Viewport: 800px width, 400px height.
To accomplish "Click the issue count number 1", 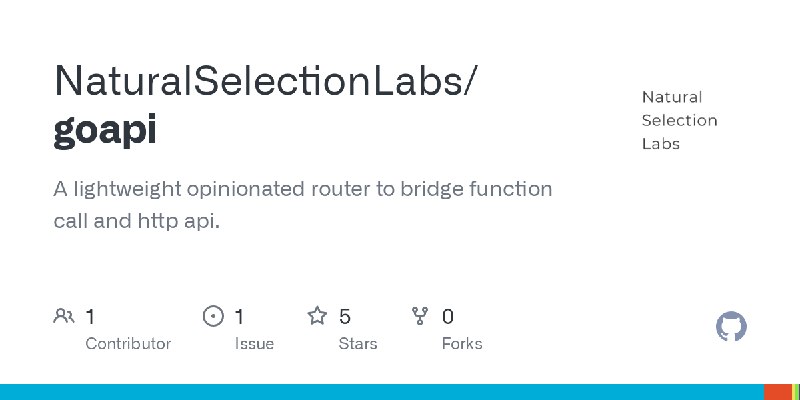I will click(x=240, y=317).
